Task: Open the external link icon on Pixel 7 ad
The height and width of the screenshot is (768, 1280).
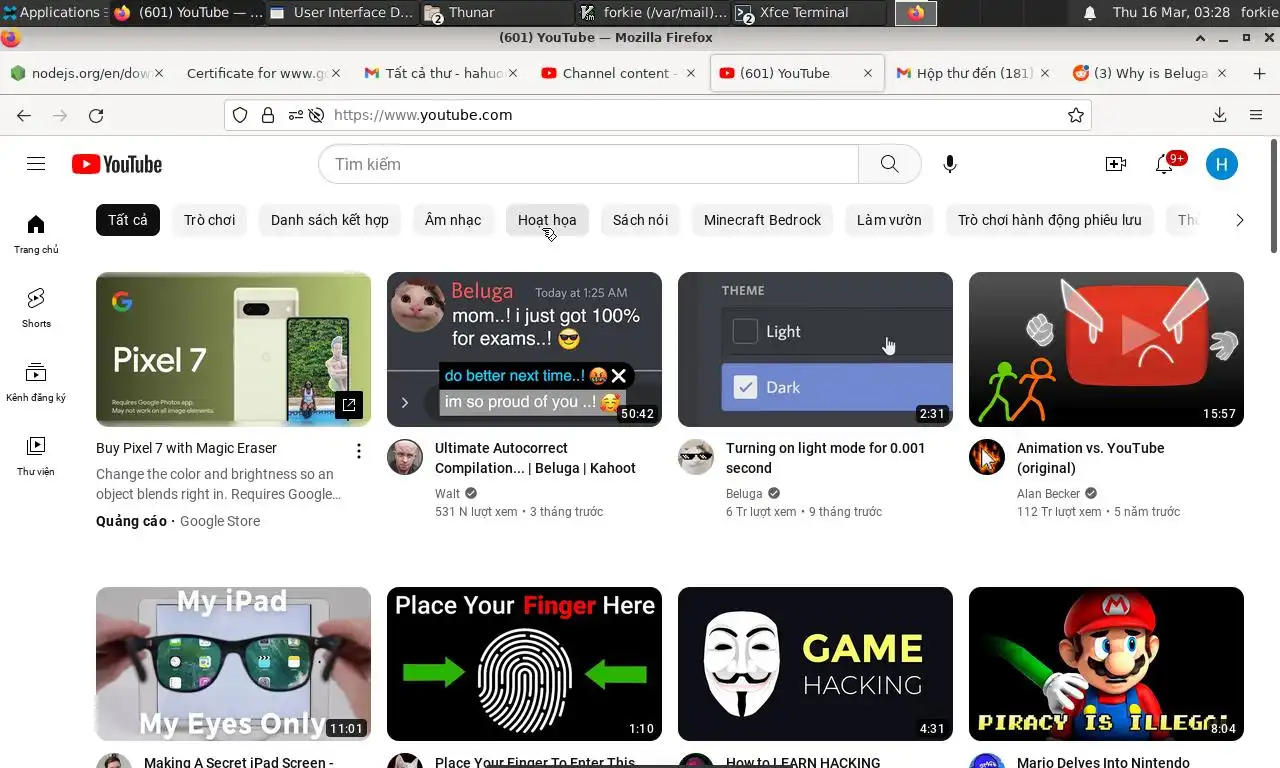Action: click(349, 405)
